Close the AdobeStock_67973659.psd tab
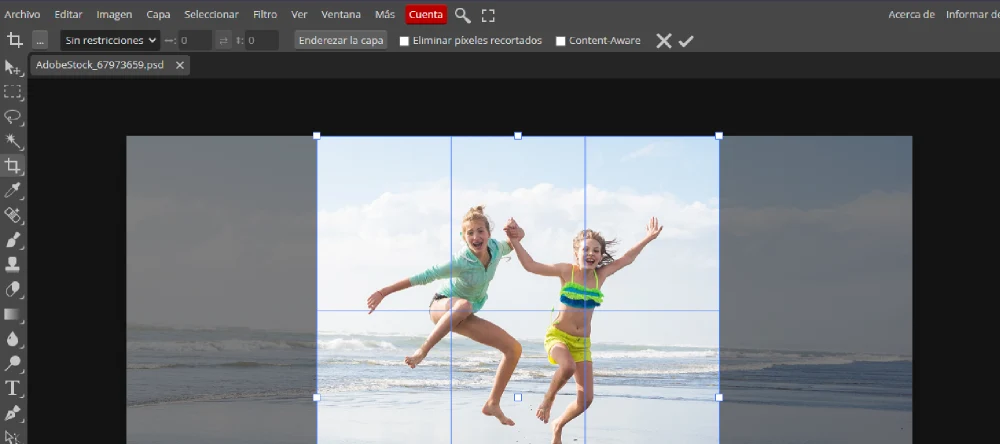Viewport: 1000px width, 444px height. tap(180, 65)
